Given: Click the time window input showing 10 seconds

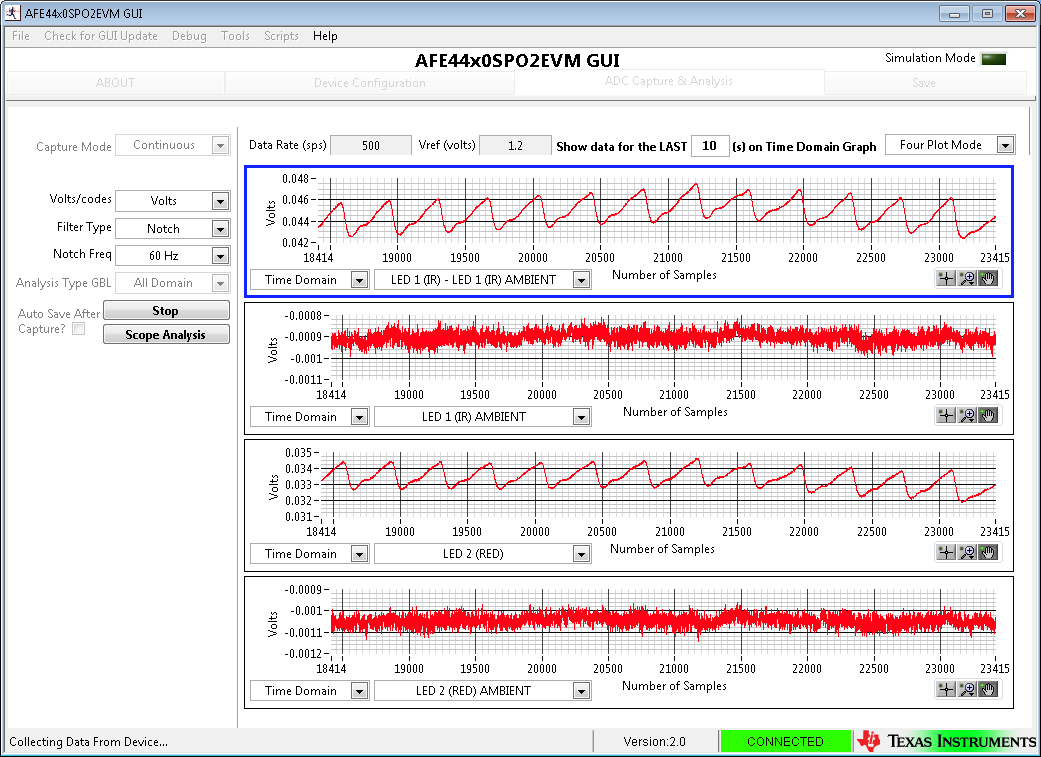Looking at the screenshot, I should click(x=710, y=144).
